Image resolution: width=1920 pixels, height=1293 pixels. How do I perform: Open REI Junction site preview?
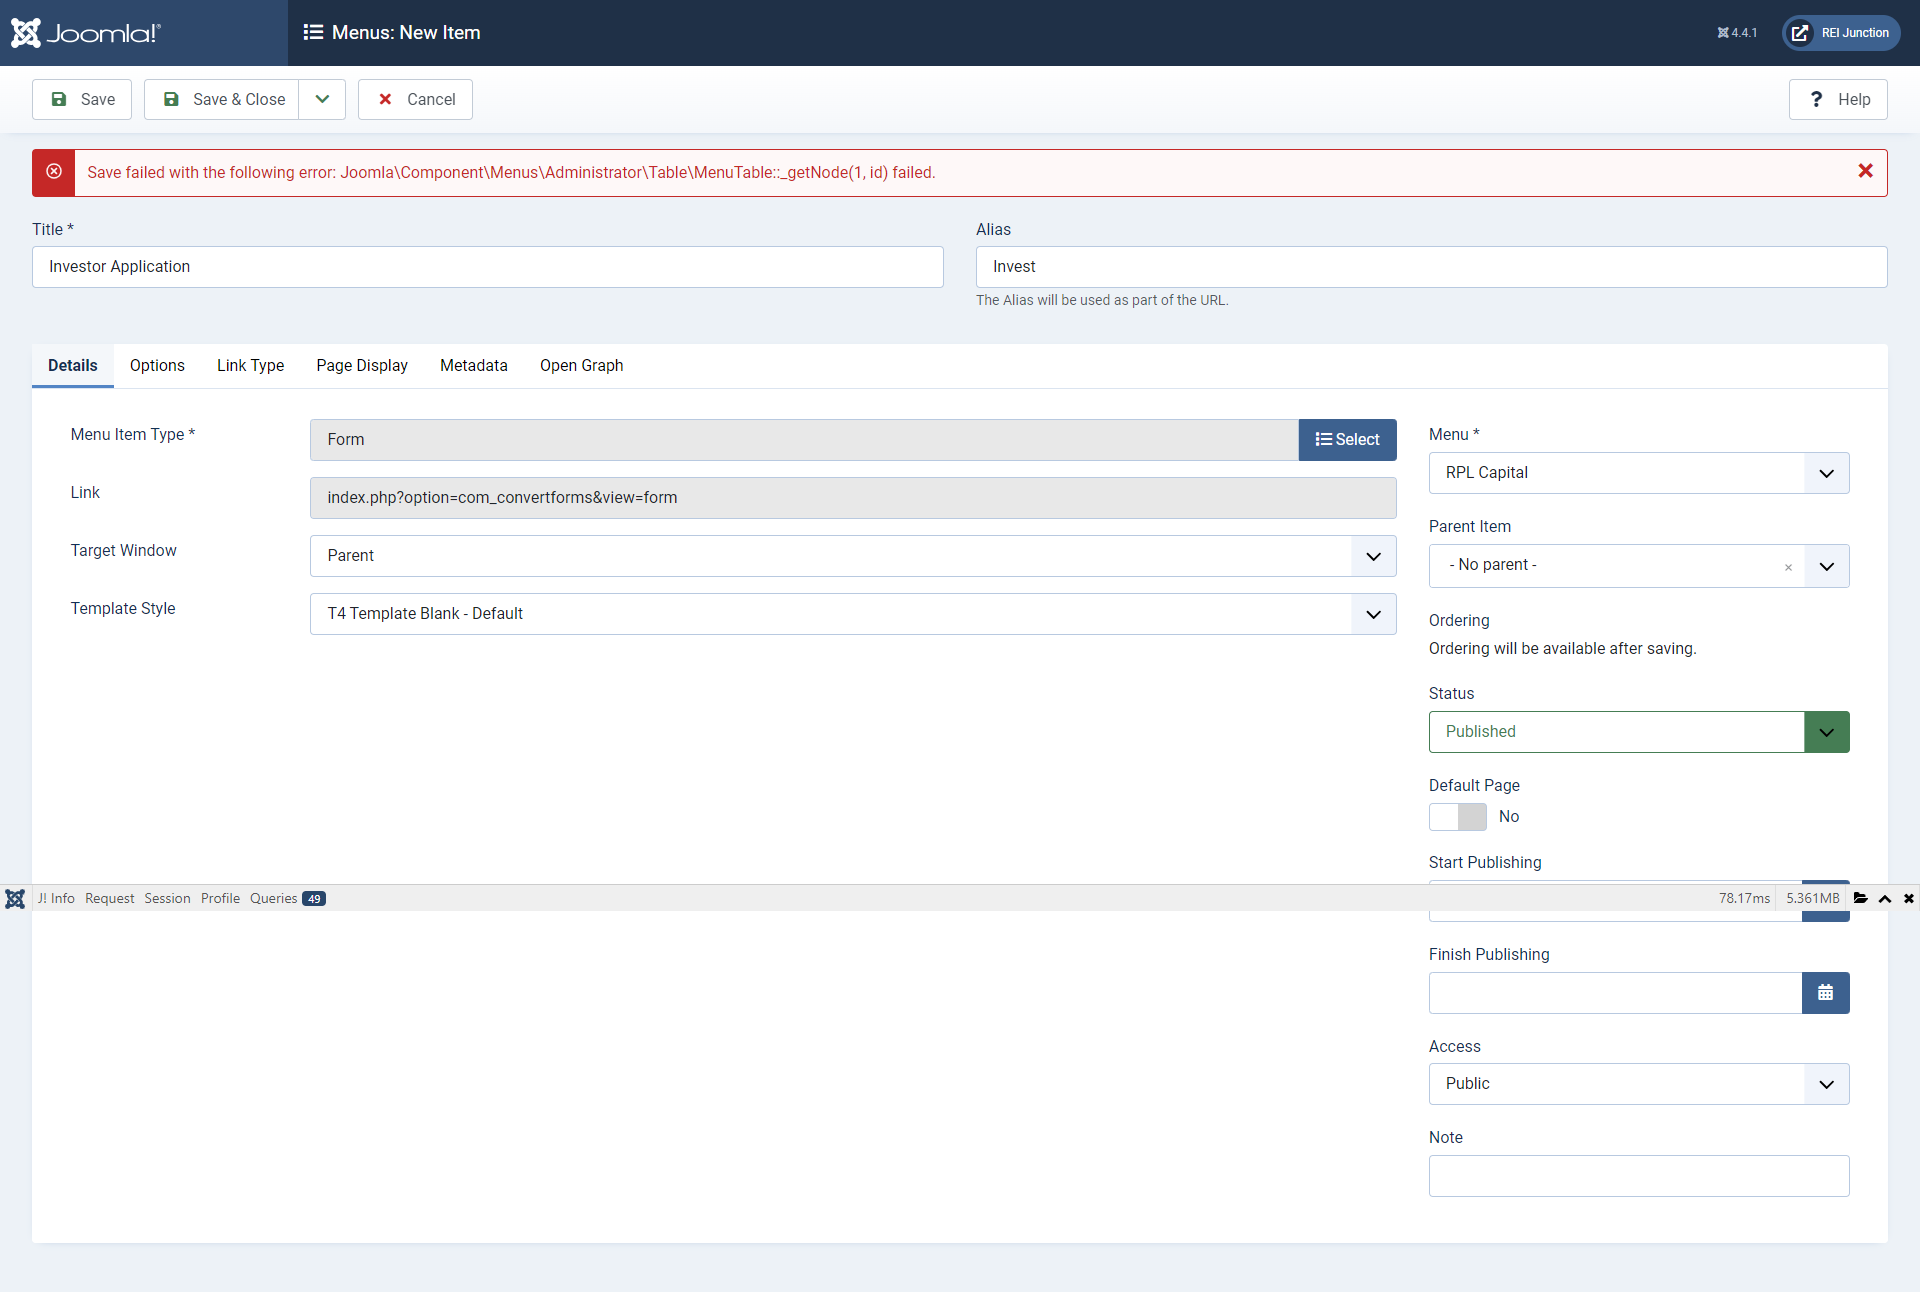pos(1841,33)
